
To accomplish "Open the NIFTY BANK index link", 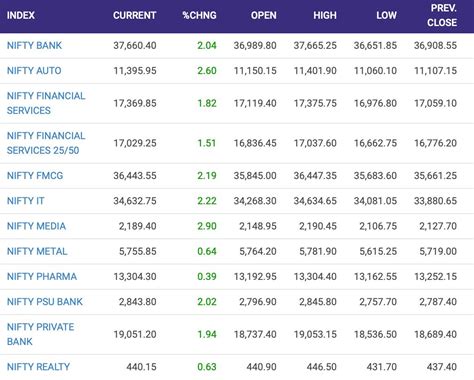I will (34, 45).
